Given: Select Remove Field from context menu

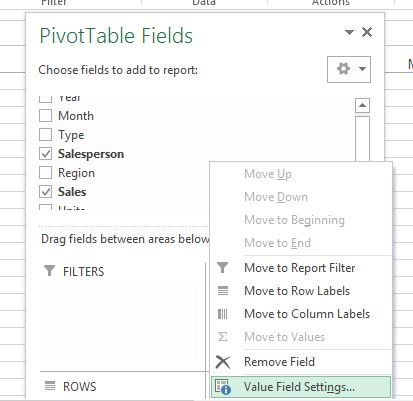Looking at the screenshot, I should click(301, 362).
